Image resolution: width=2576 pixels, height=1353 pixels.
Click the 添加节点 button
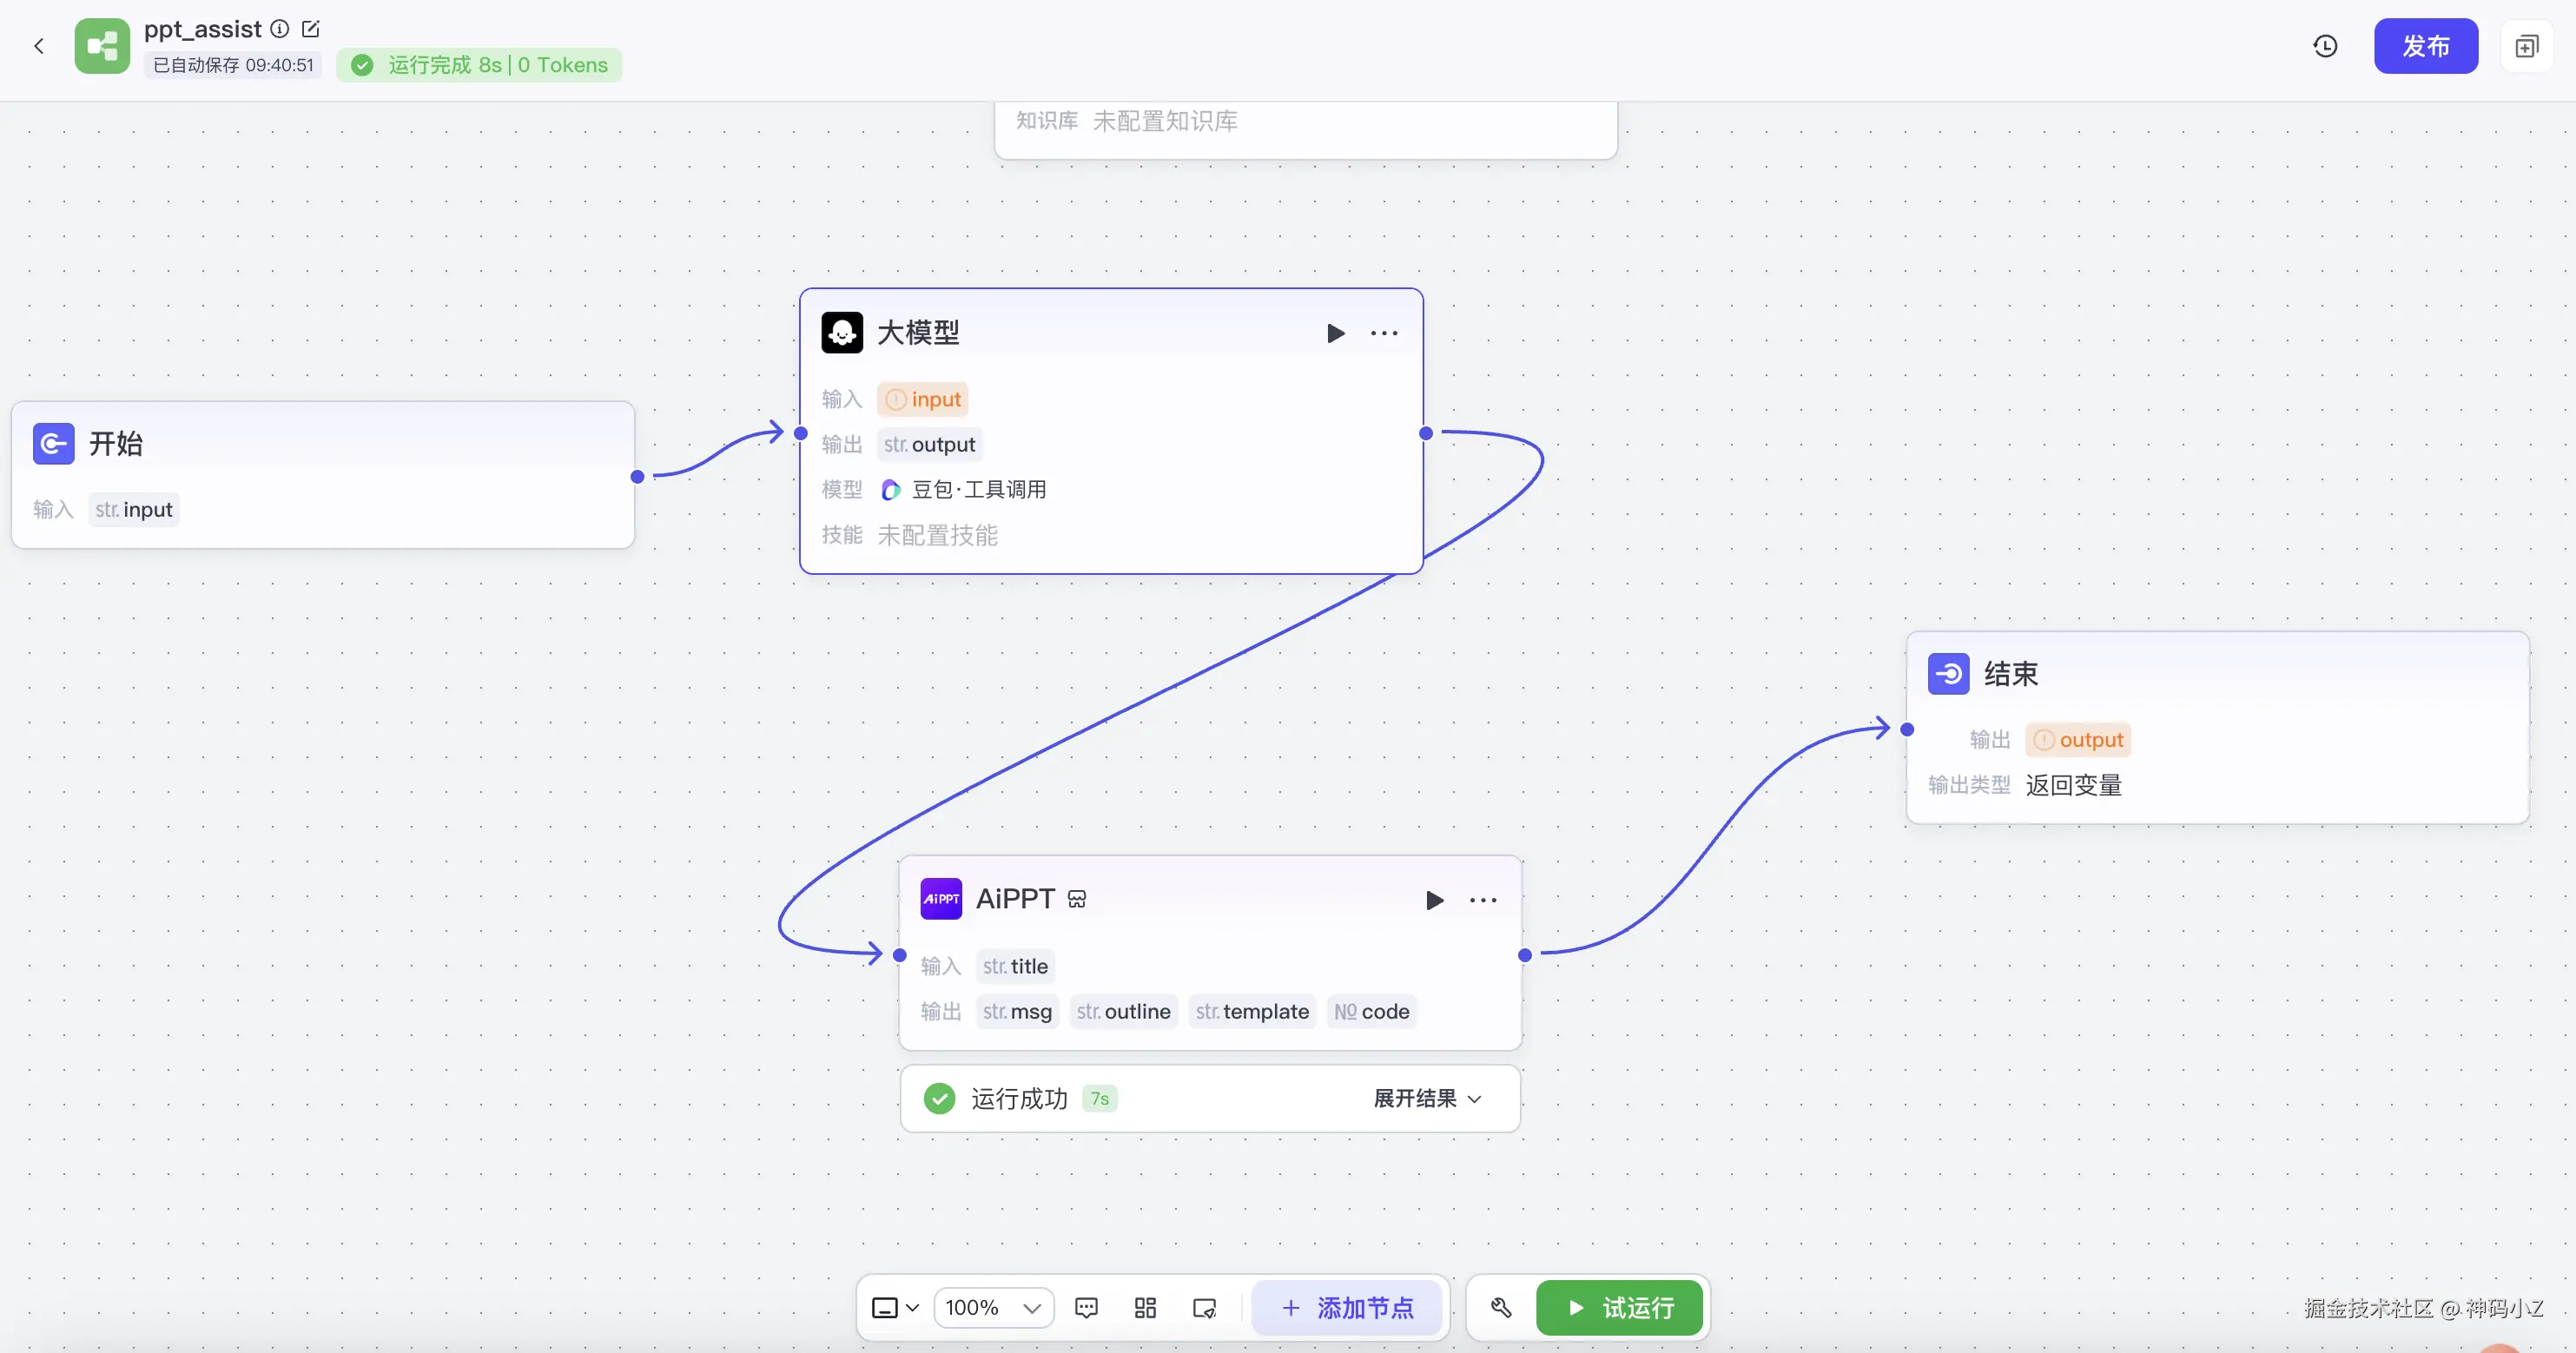click(1347, 1307)
